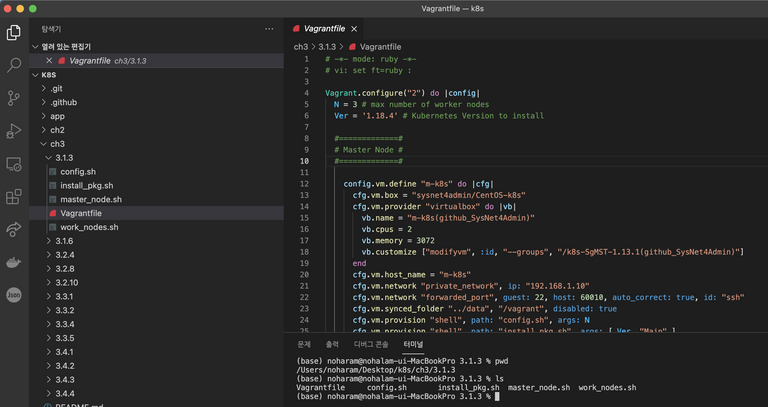768x407 pixels.
Task: Place cursor on 'N = 3' code line
Action: [411, 104]
